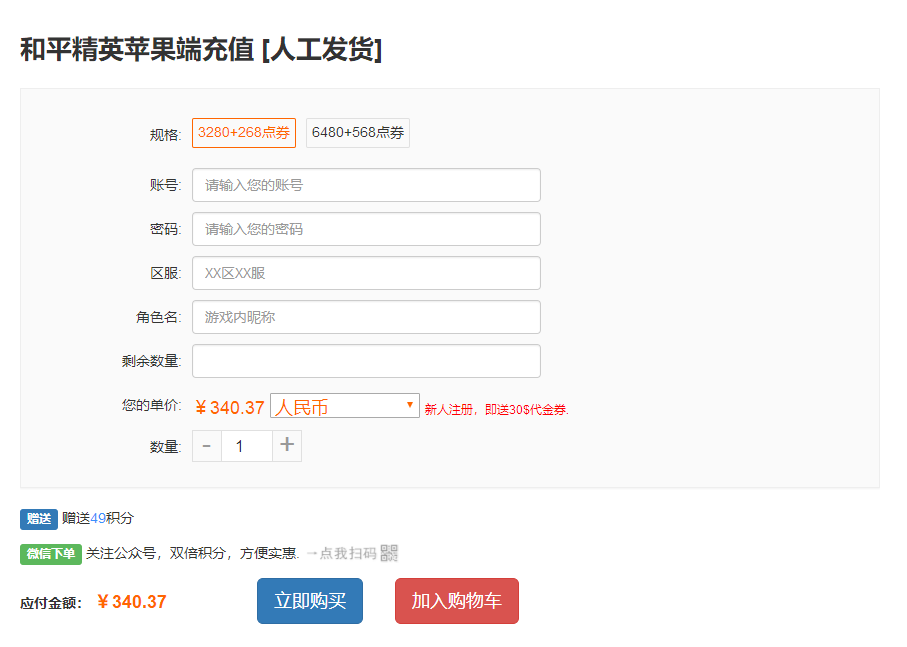Open the 人民币 currency dropdown
Screen dimensions: 907x647
pyautogui.click(x=345, y=406)
